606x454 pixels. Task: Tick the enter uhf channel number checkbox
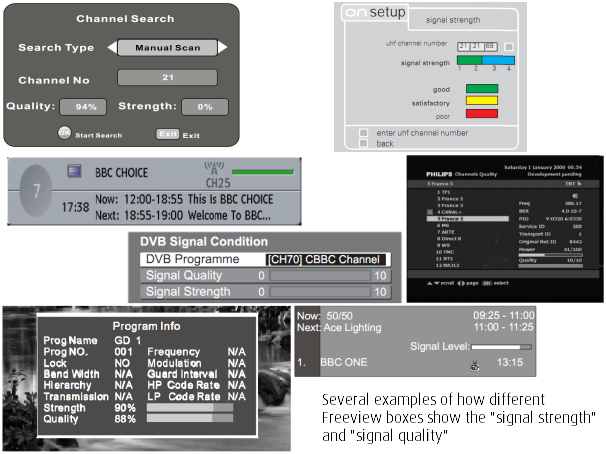[363, 133]
